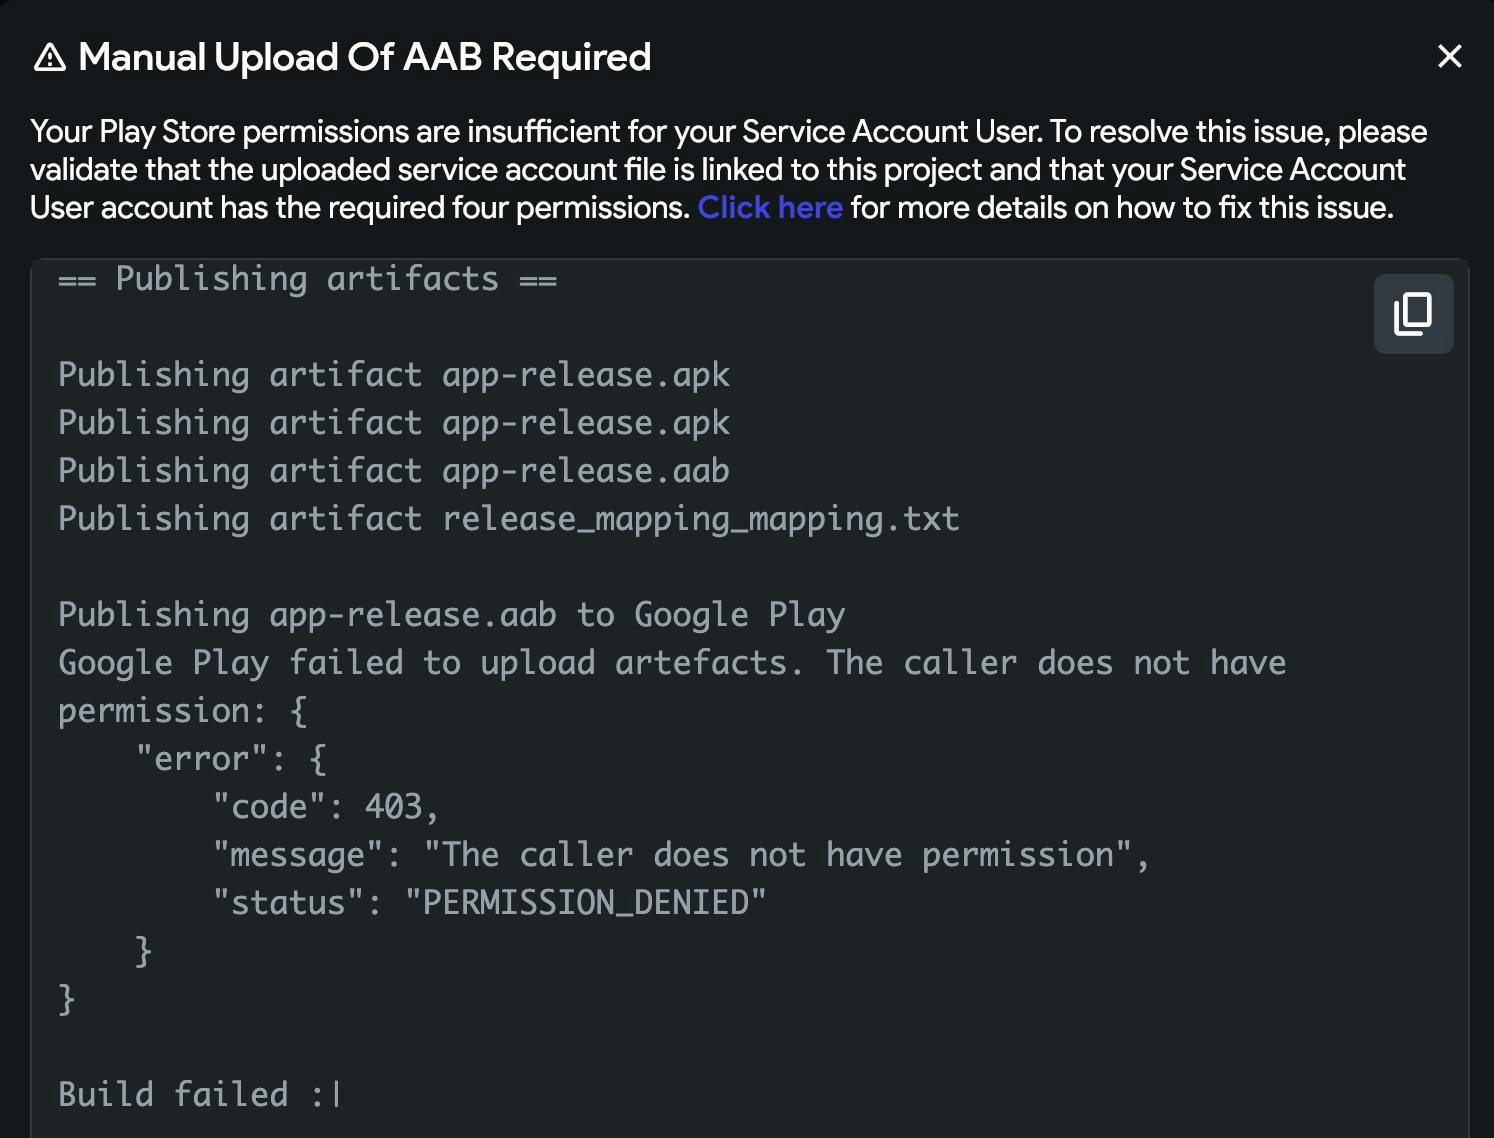Copy the build log to clipboard
The height and width of the screenshot is (1138, 1494).
[1413, 314]
